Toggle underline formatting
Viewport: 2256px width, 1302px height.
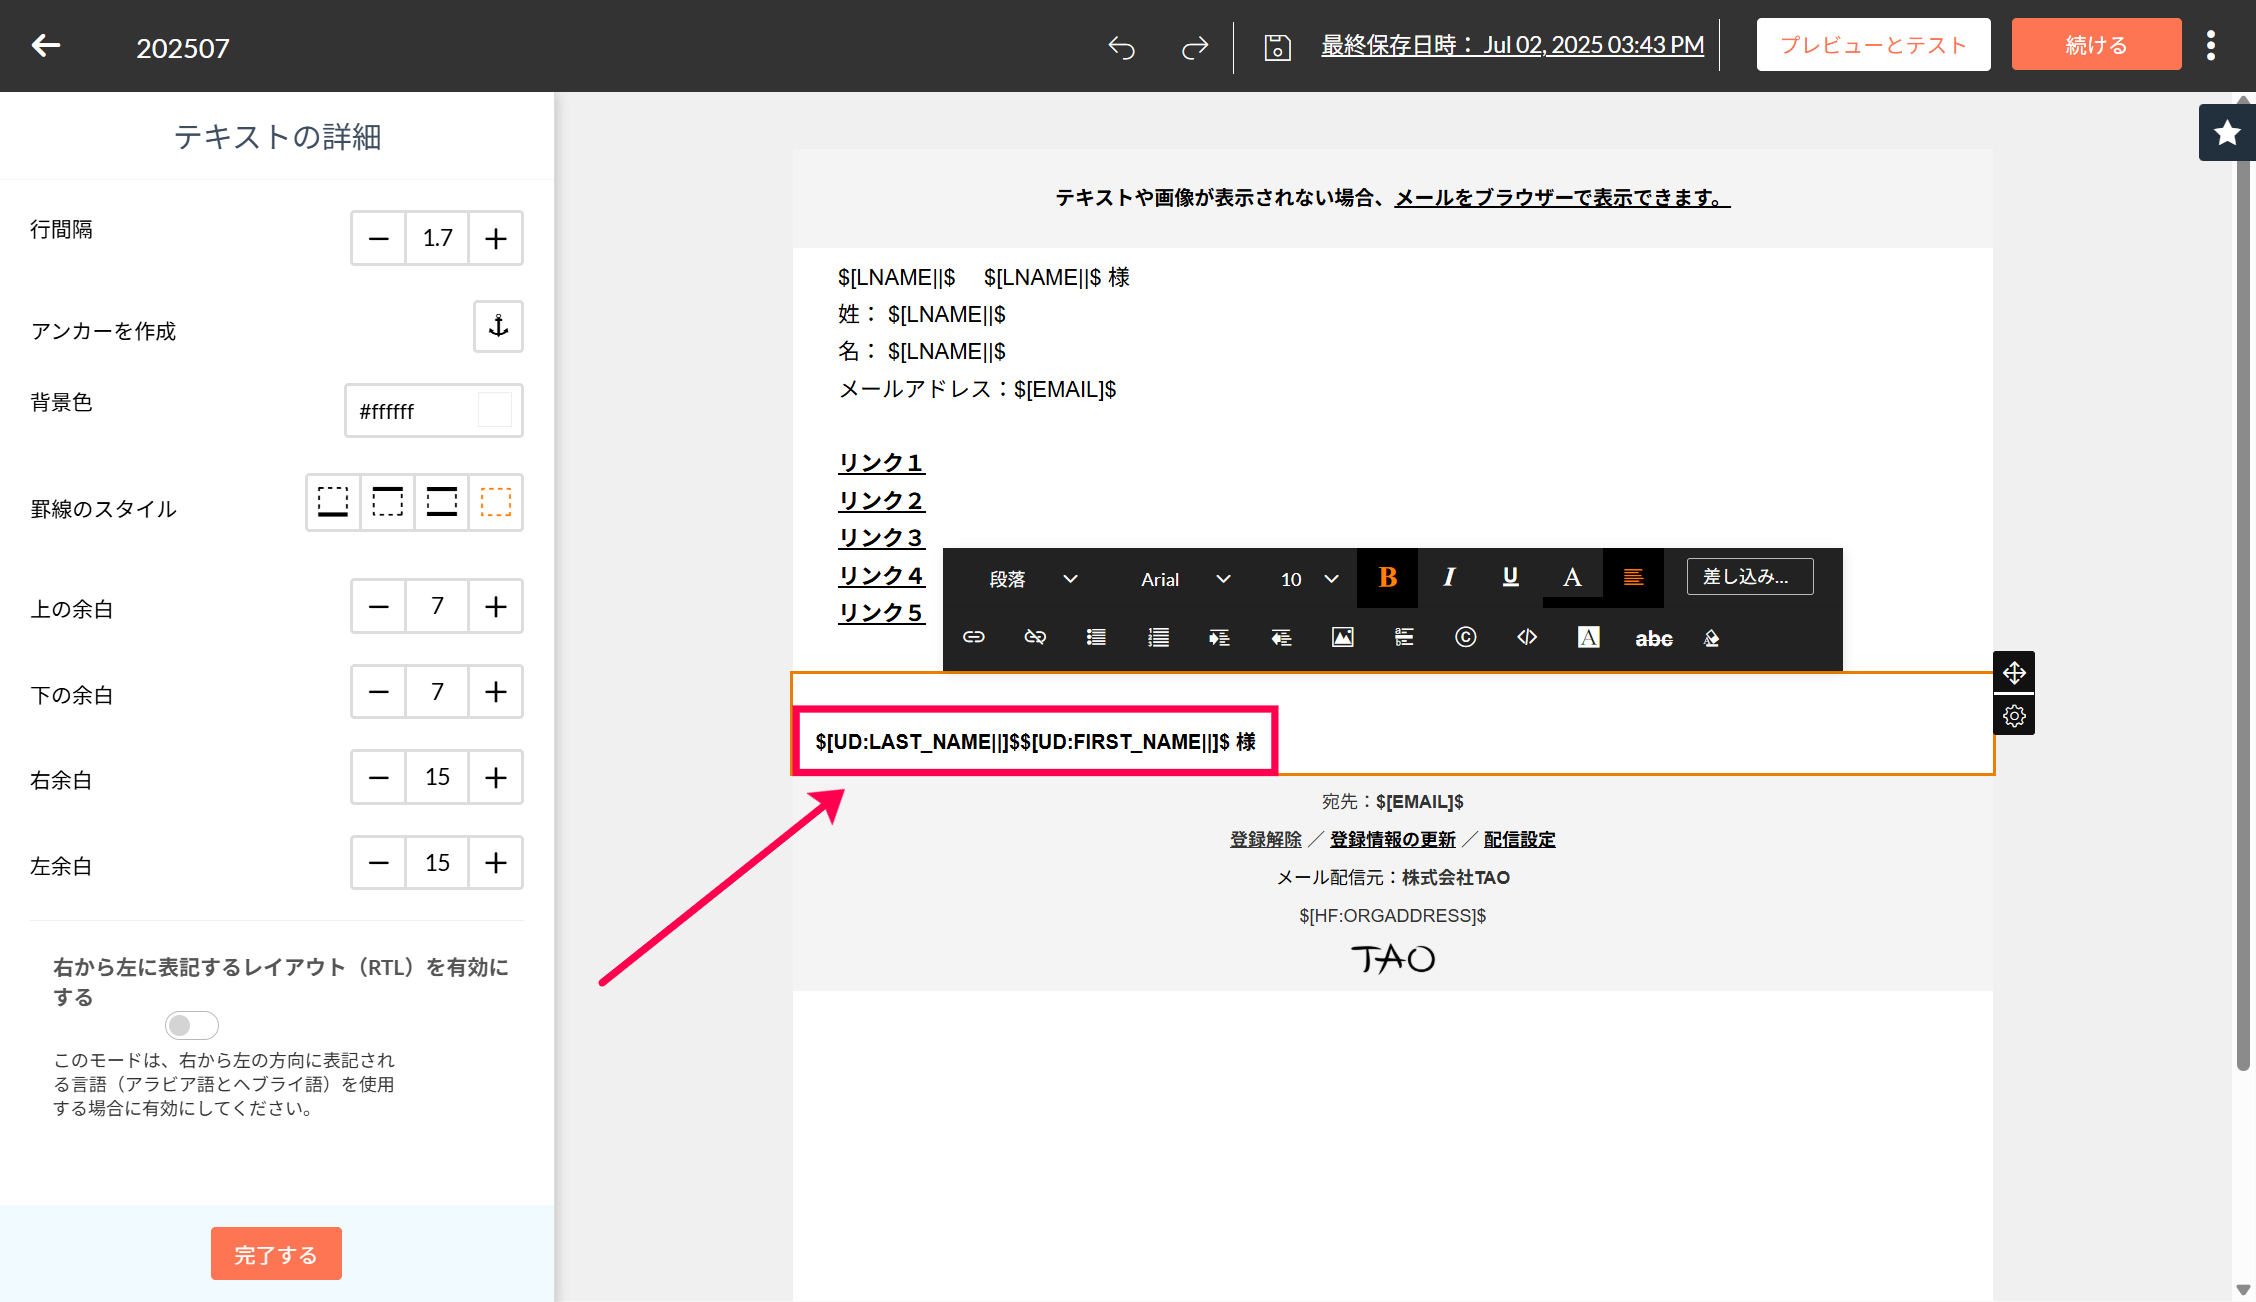point(1510,578)
